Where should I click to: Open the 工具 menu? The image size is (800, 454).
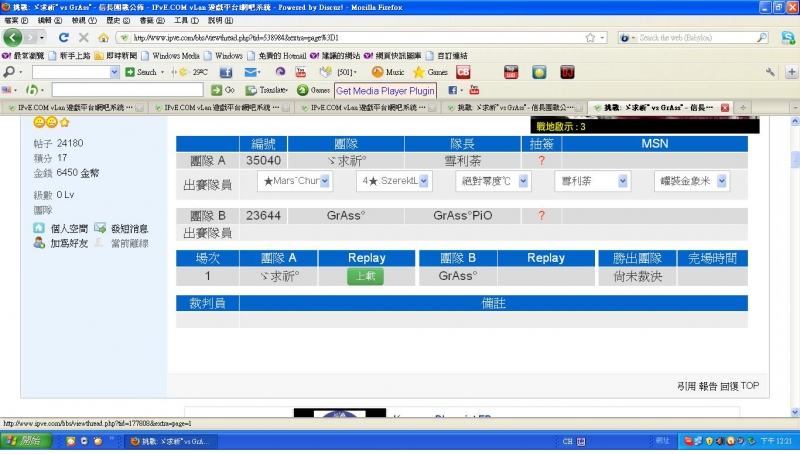click(x=186, y=20)
